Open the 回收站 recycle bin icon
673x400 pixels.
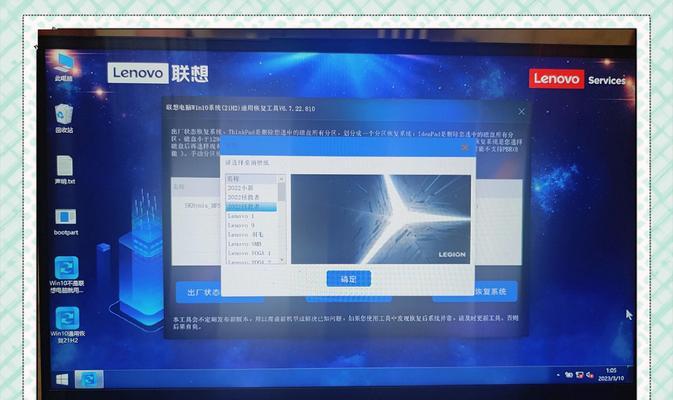(x=64, y=118)
